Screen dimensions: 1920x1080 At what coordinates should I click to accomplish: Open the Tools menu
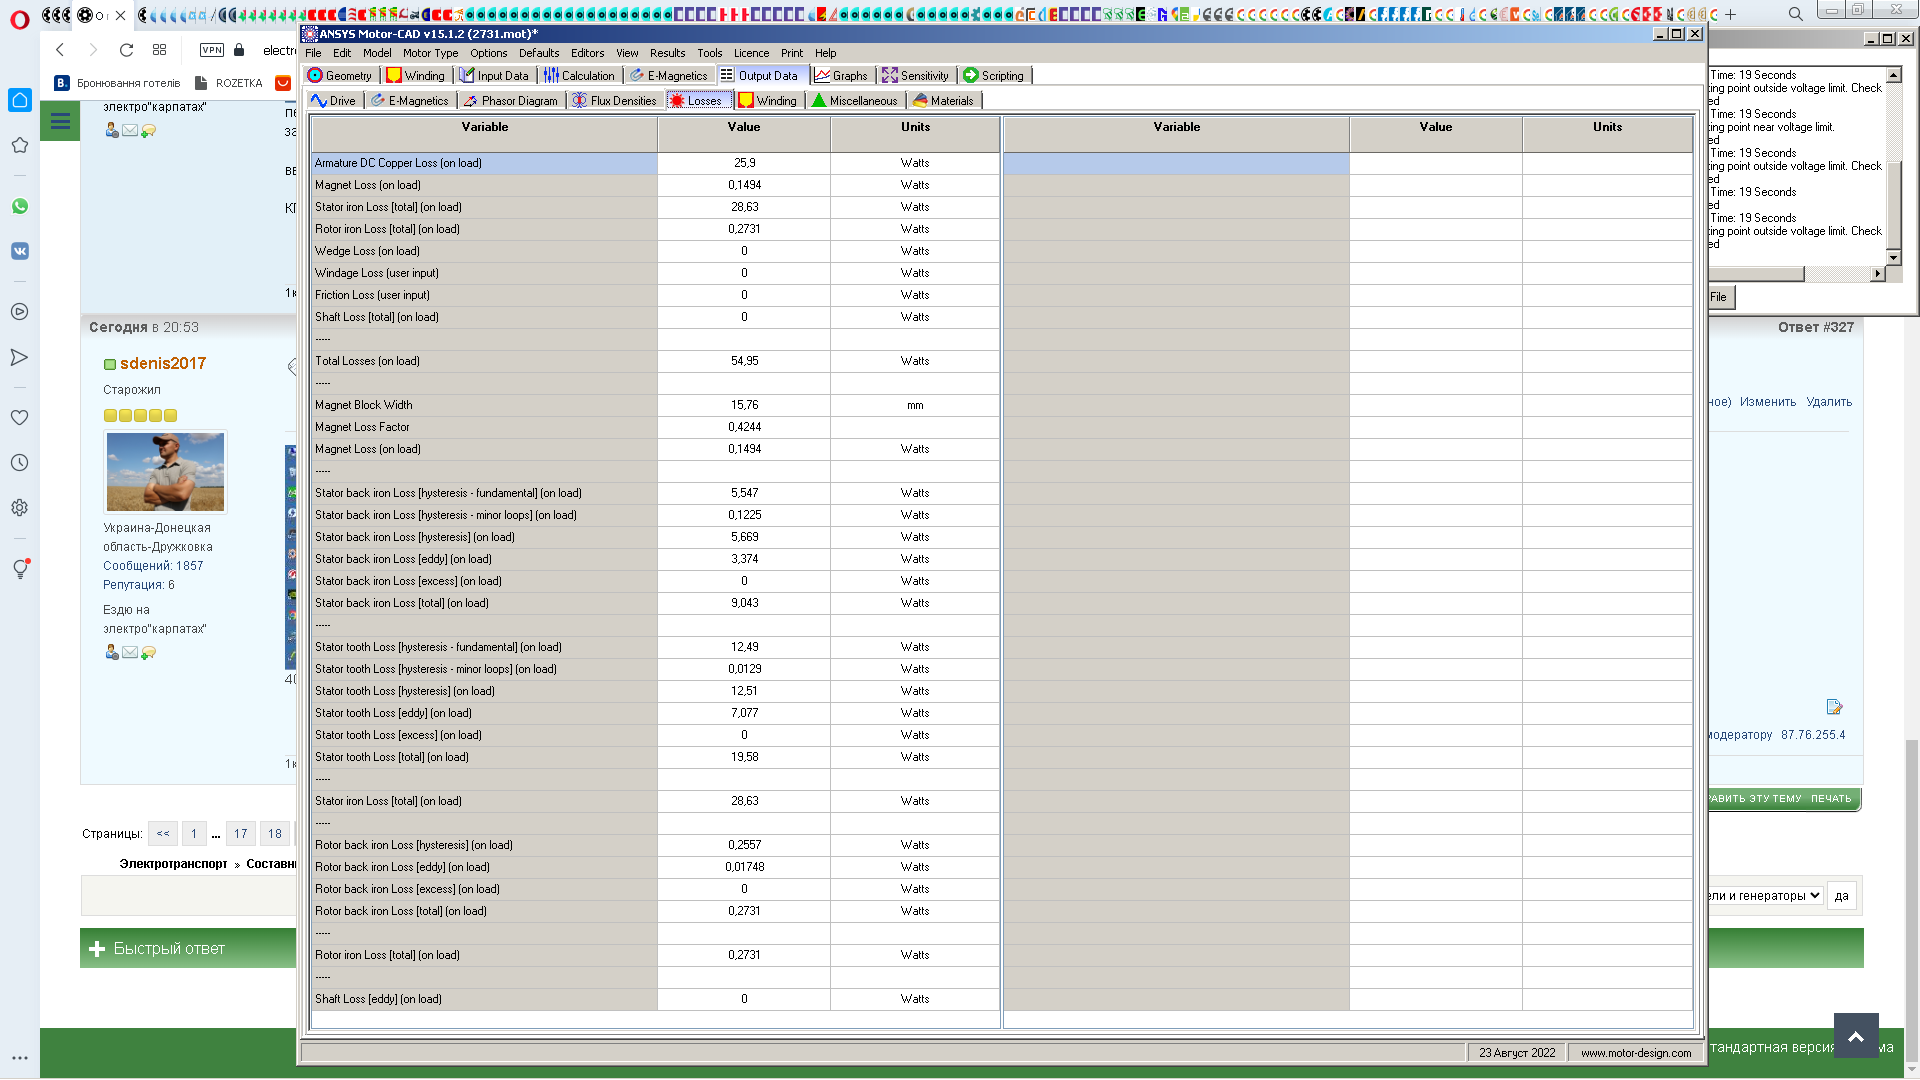[x=710, y=53]
